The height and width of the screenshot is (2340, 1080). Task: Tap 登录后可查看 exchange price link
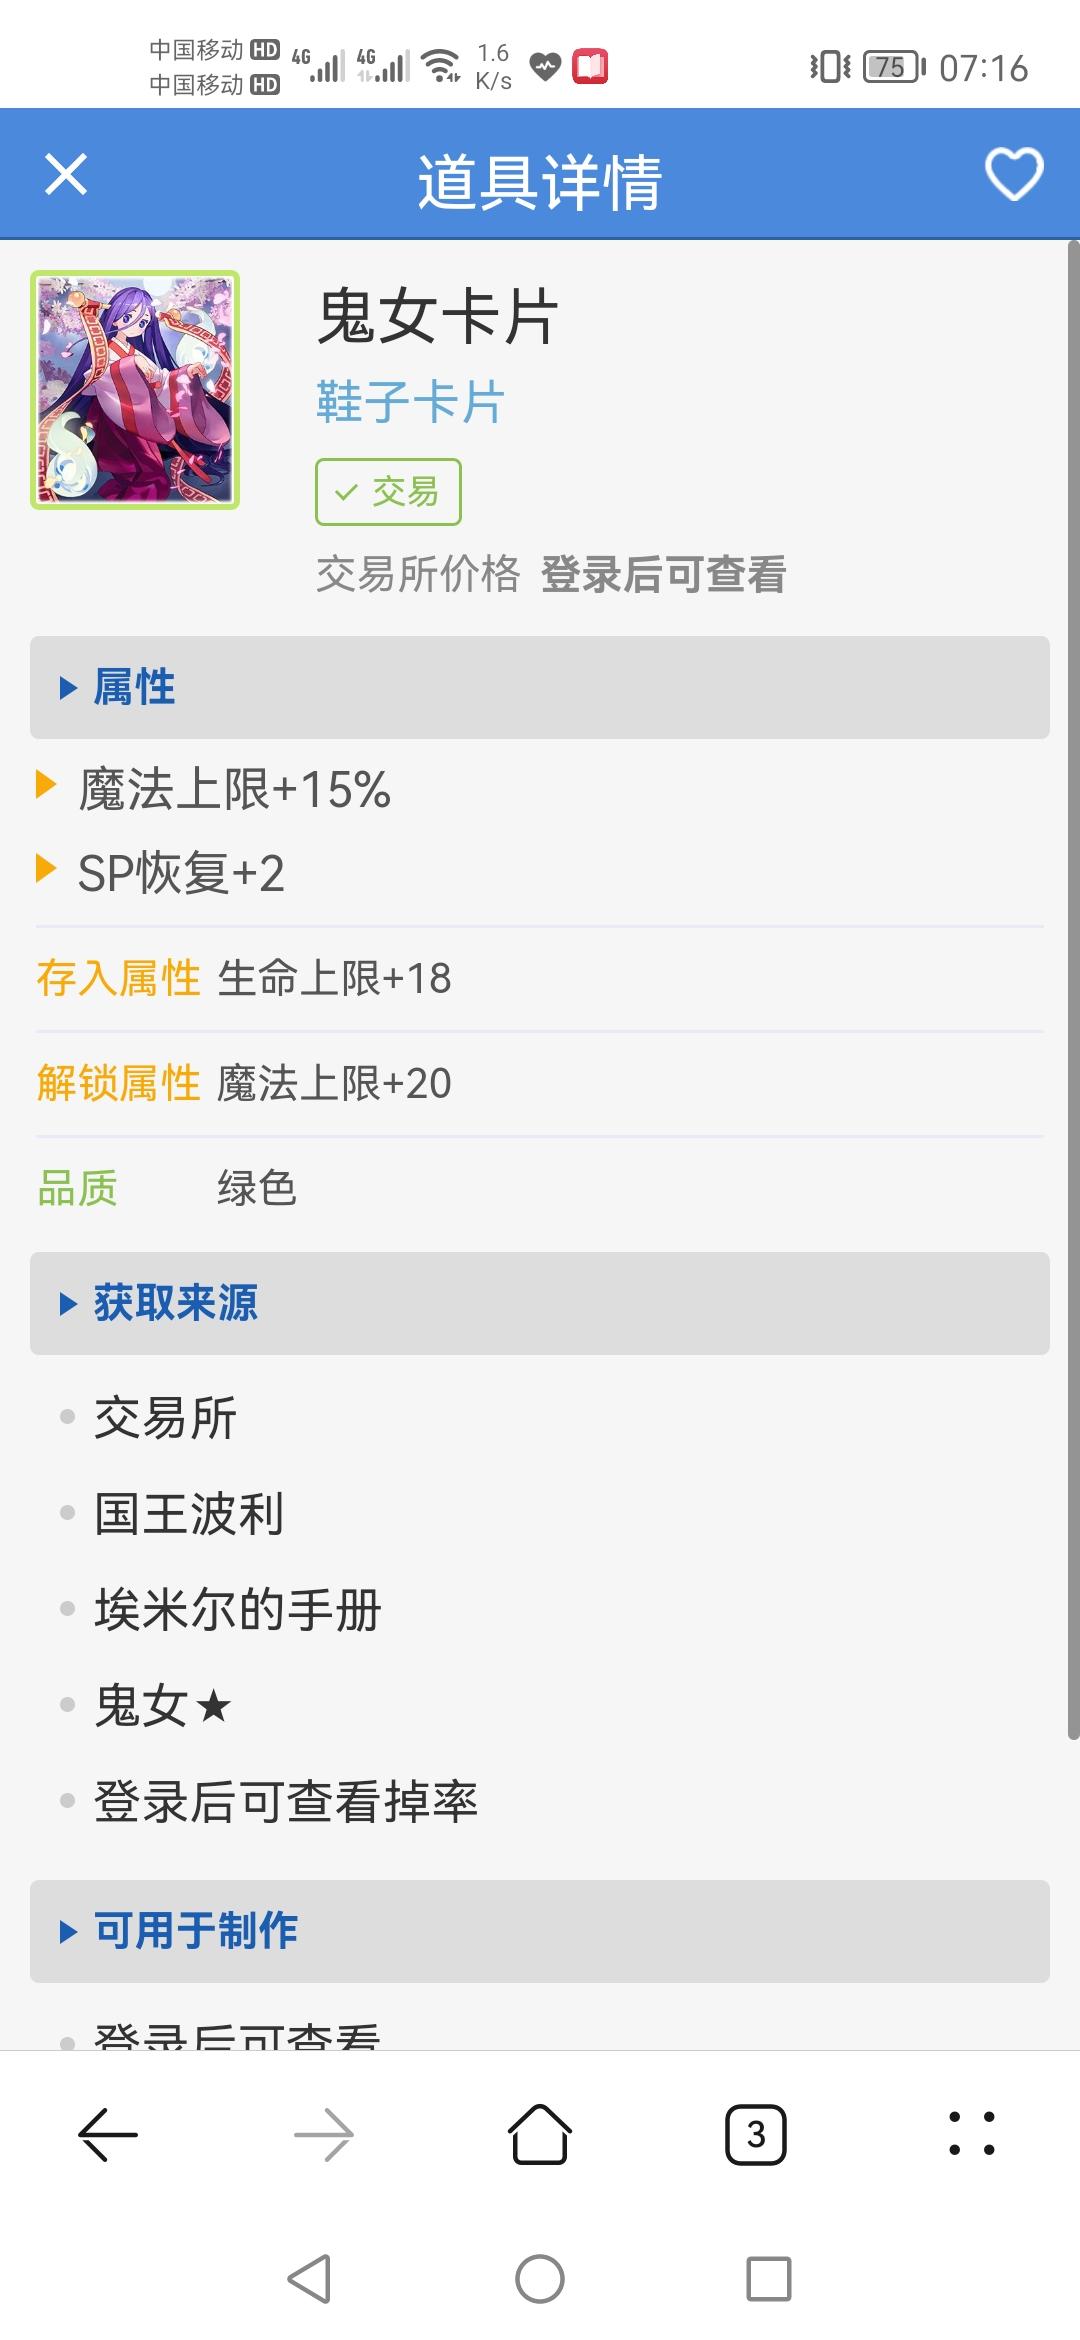663,575
